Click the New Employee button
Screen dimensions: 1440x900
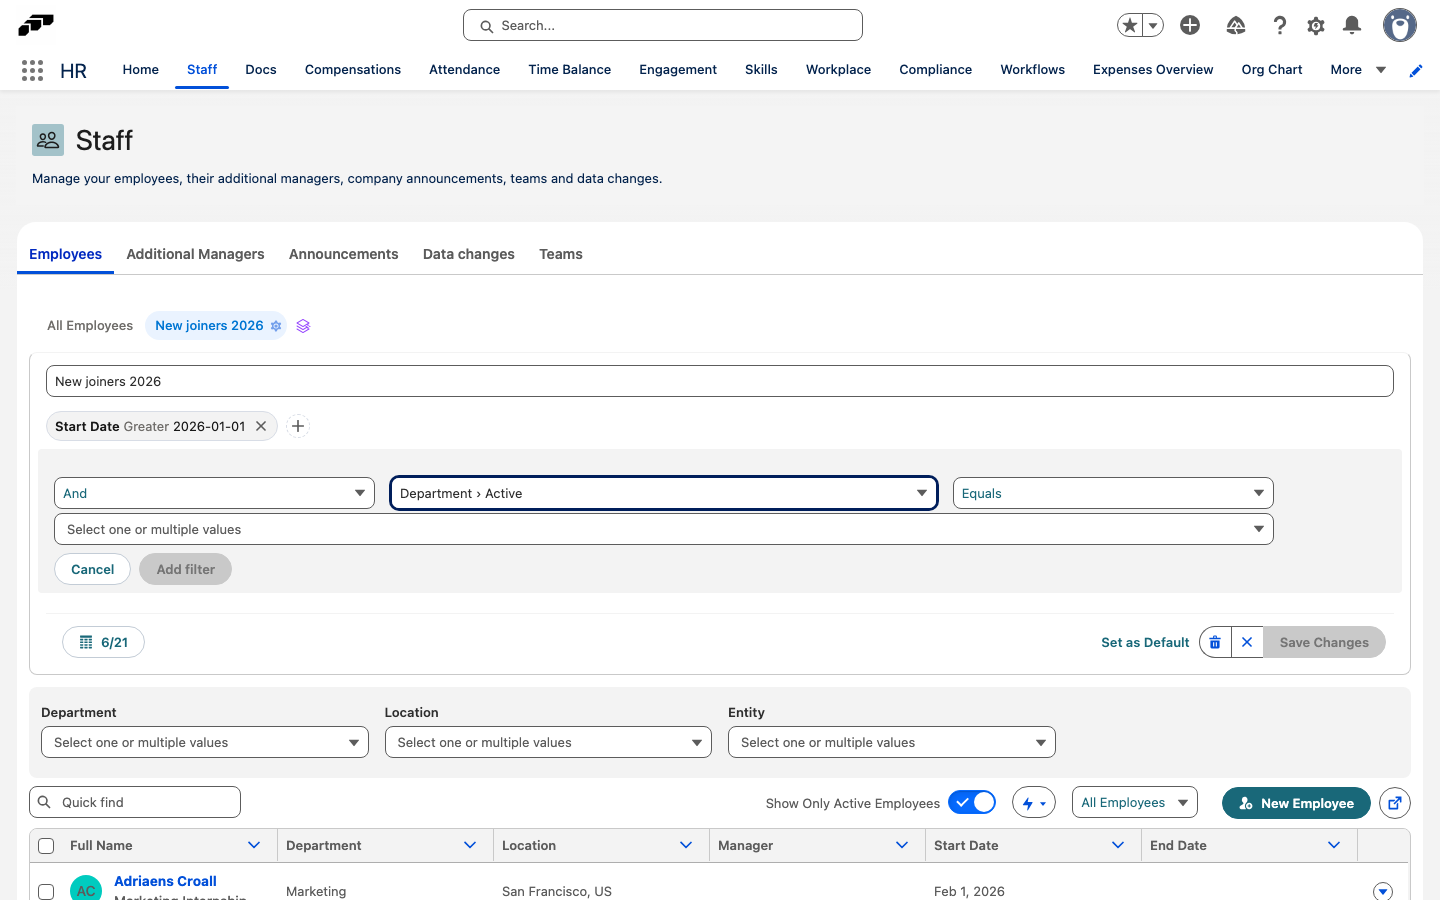(1296, 803)
